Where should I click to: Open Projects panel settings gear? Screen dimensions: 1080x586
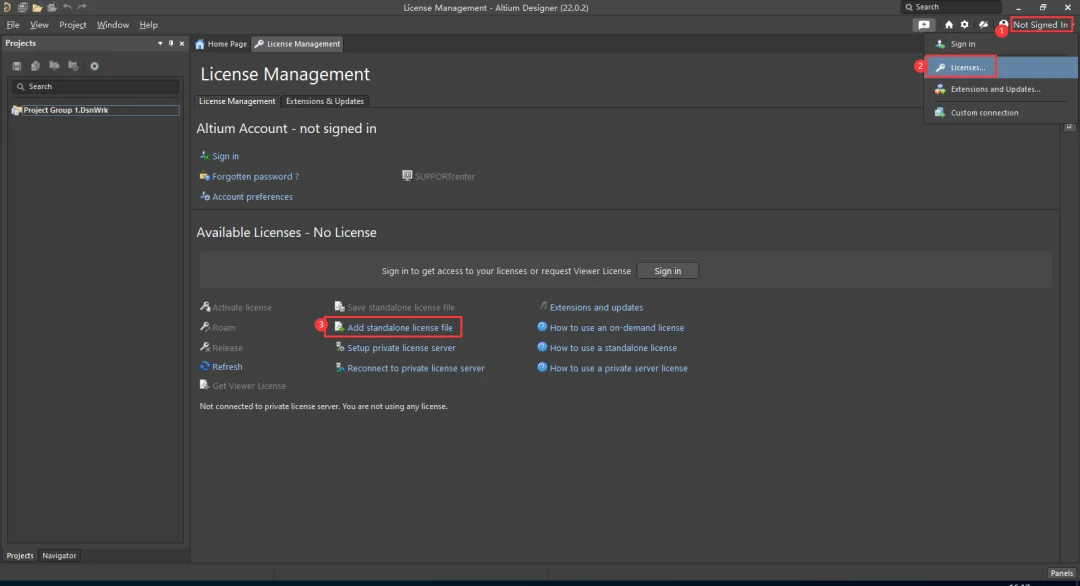pos(94,66)
